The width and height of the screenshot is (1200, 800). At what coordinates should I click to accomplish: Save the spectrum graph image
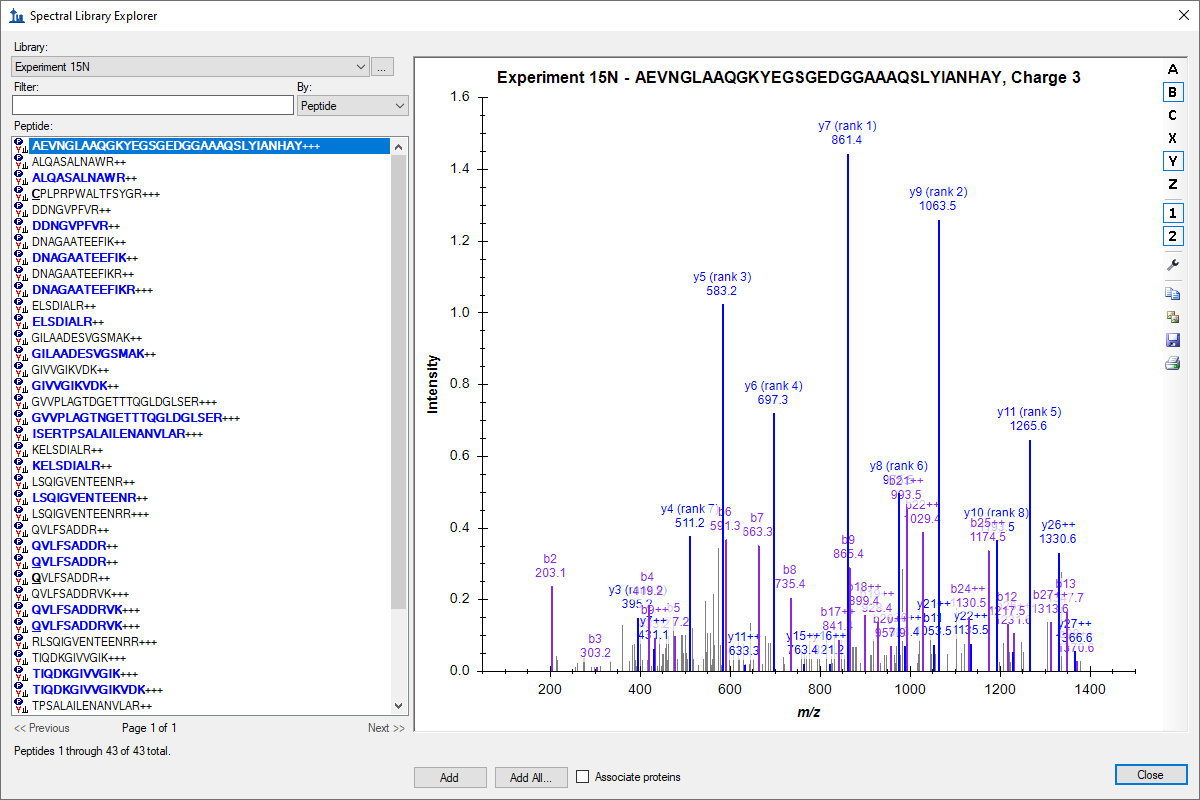[1172, 340]
